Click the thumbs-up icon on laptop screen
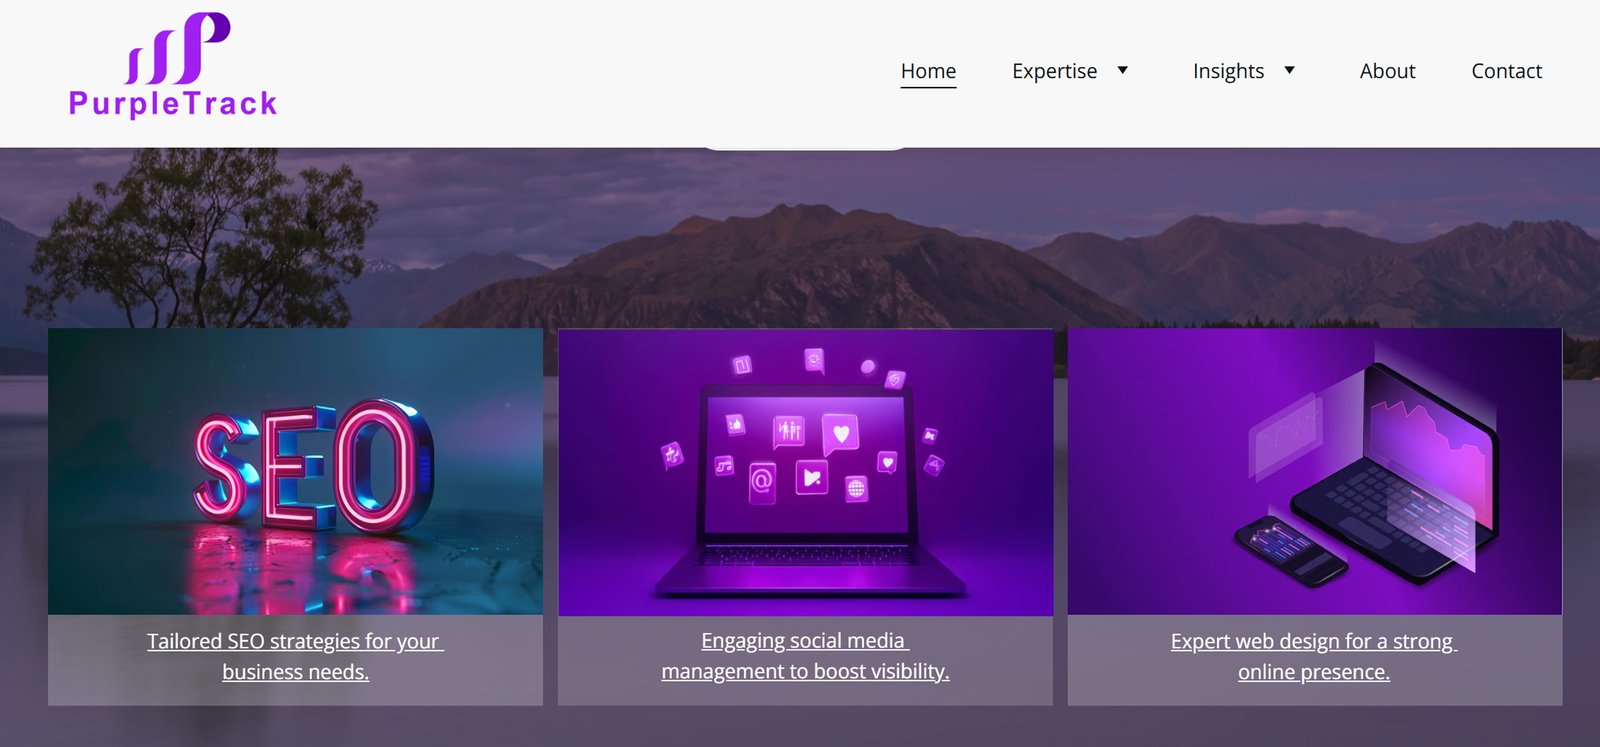The width and height of the screenshot is (1600, 747). coord(736,424)
